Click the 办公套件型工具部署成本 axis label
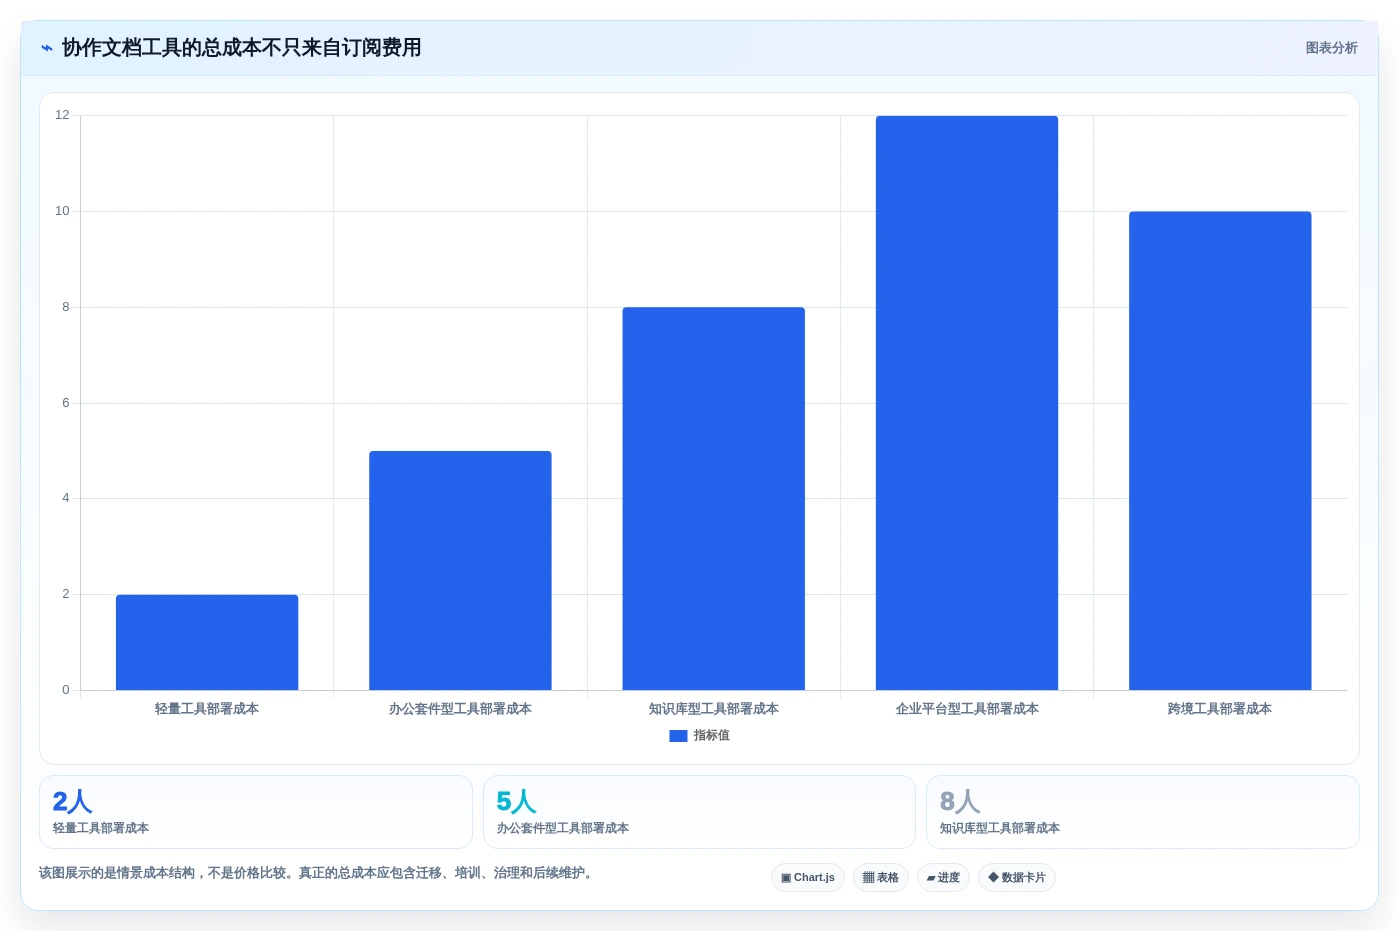Viewport: 1399px width, 931px height. [x=460, y=709]
